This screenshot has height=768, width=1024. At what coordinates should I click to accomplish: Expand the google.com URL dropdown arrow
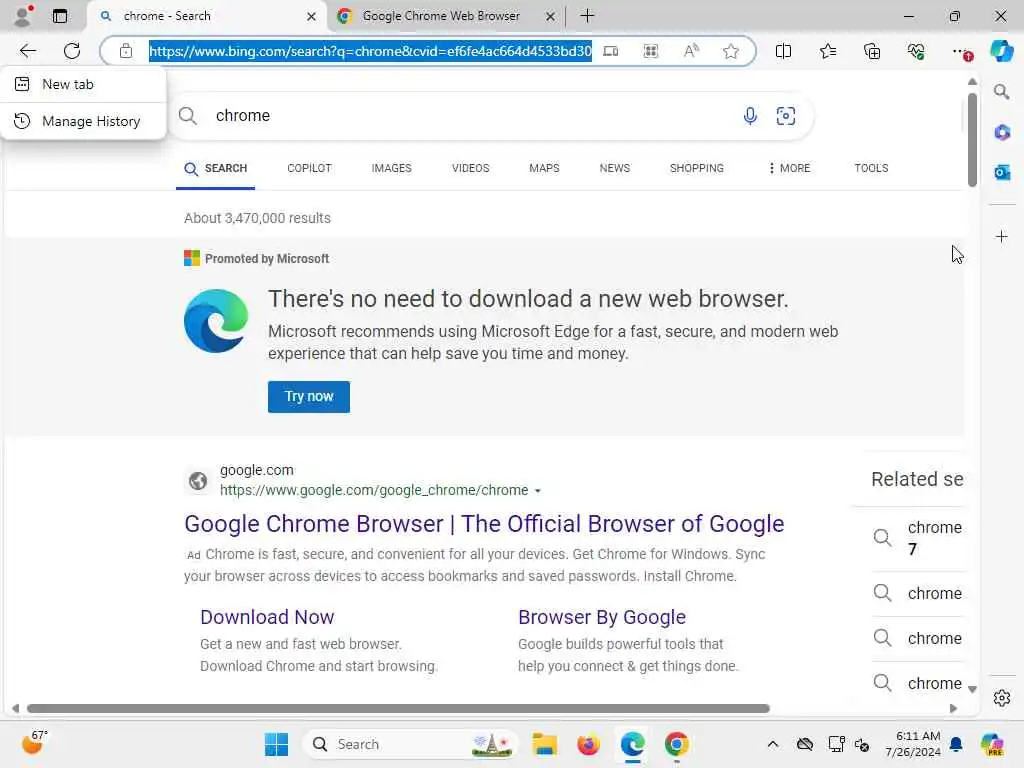tap(537, 490)
